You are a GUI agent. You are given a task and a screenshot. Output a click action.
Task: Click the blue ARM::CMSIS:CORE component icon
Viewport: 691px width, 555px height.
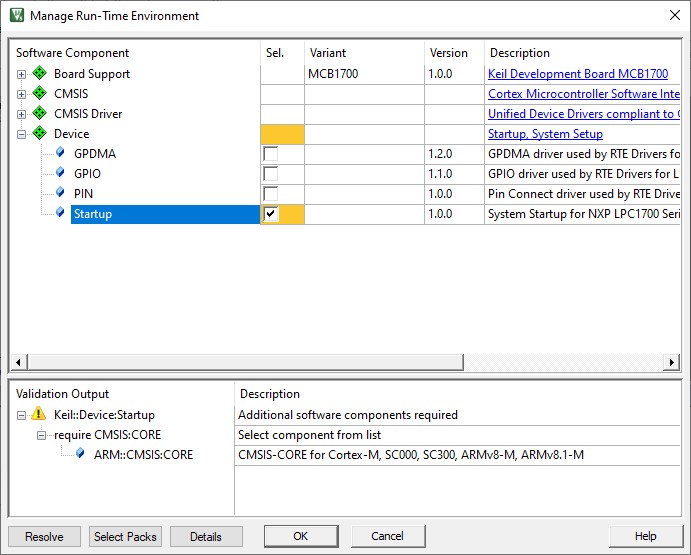[80, 454]
